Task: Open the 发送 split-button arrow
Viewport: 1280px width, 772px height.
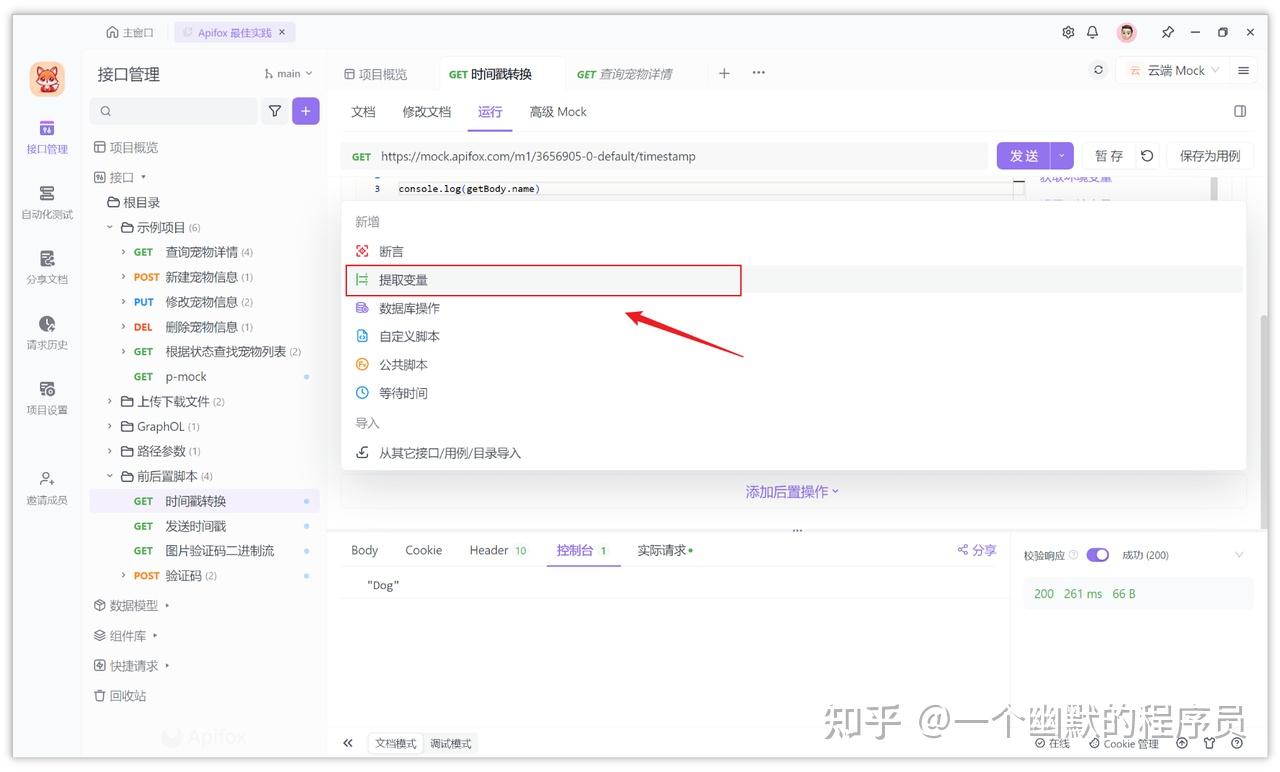Action: (1062, 156)
